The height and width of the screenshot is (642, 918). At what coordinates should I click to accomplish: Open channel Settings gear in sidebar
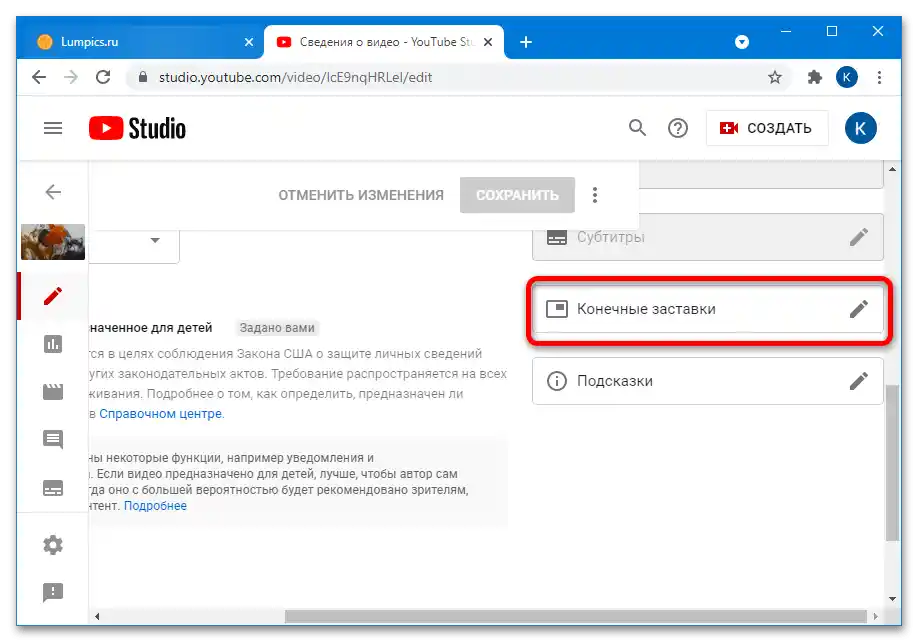pos(52,545)
